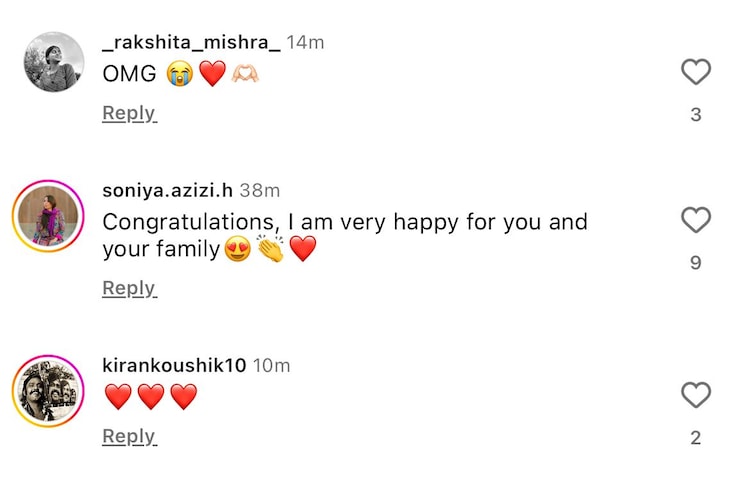Reply to _rakshita_mishra_'s OMG comment
750x497 pixels.
(129, 113)
